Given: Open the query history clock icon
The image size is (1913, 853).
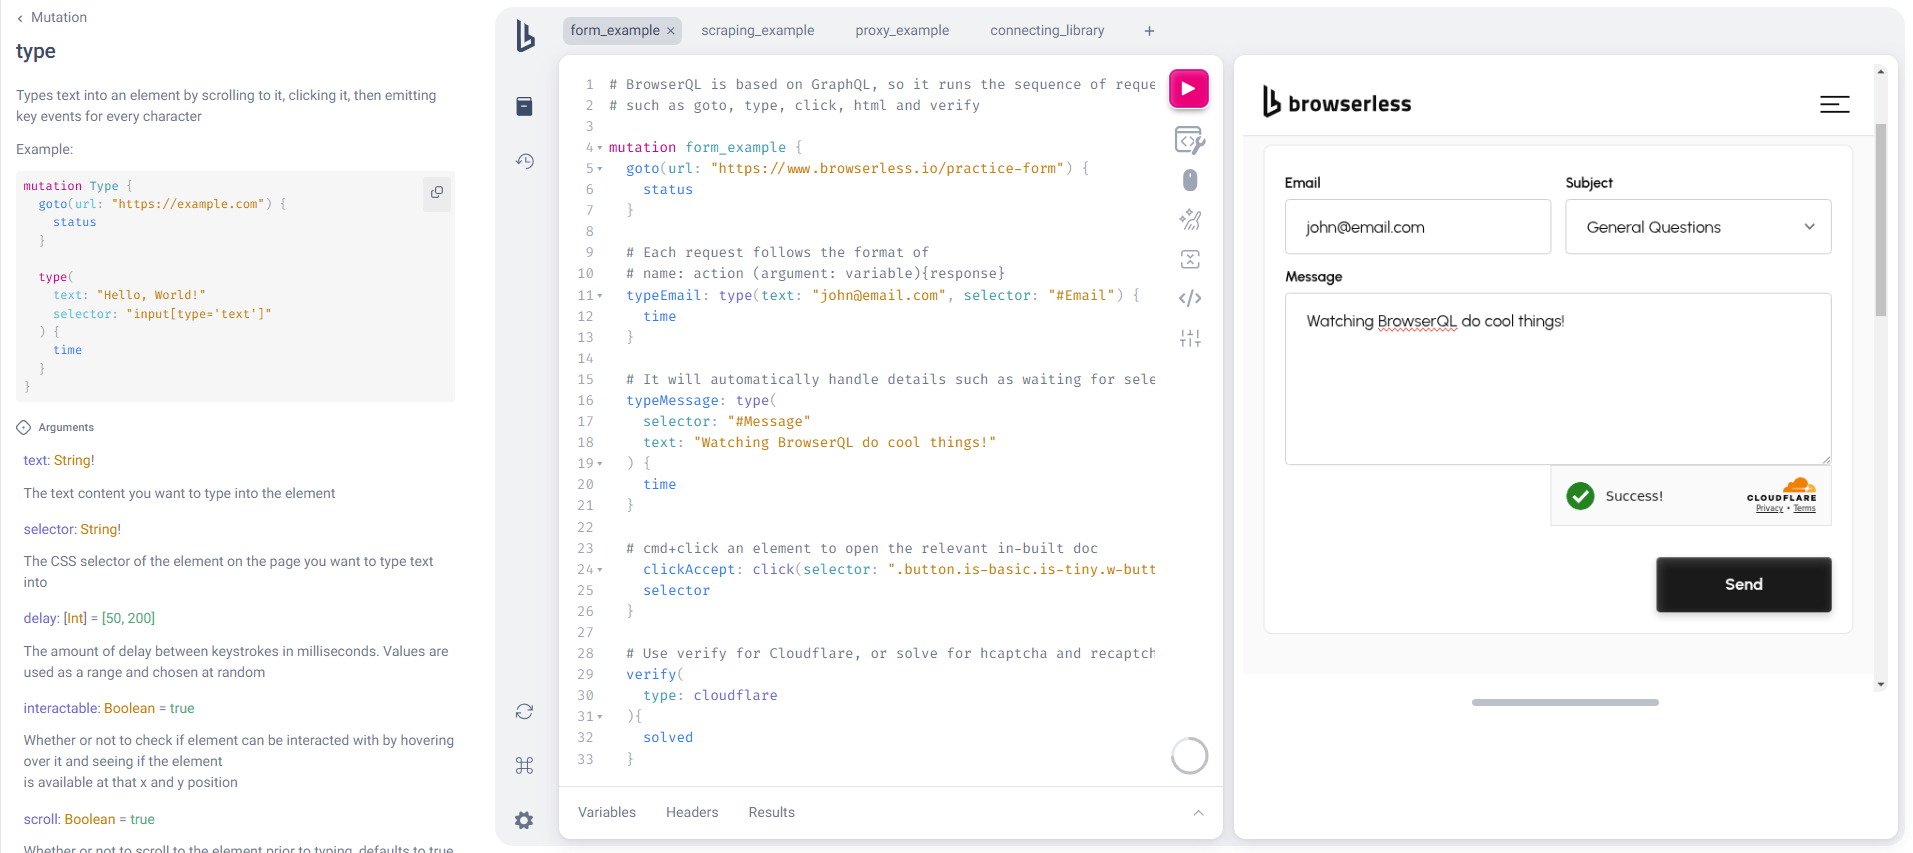Looking at the screenshot, I should tap(524, 161).
